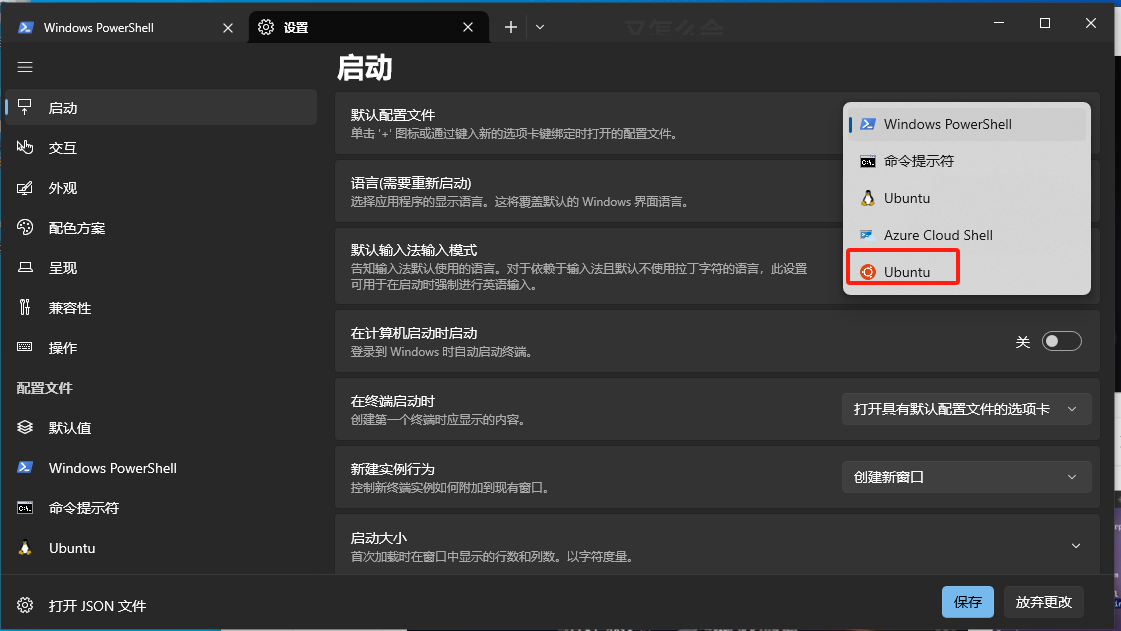This screenshot has width=1121, height=631.
Task: Click the 默认值 layers icon
Action: click(x=25, y=427)
